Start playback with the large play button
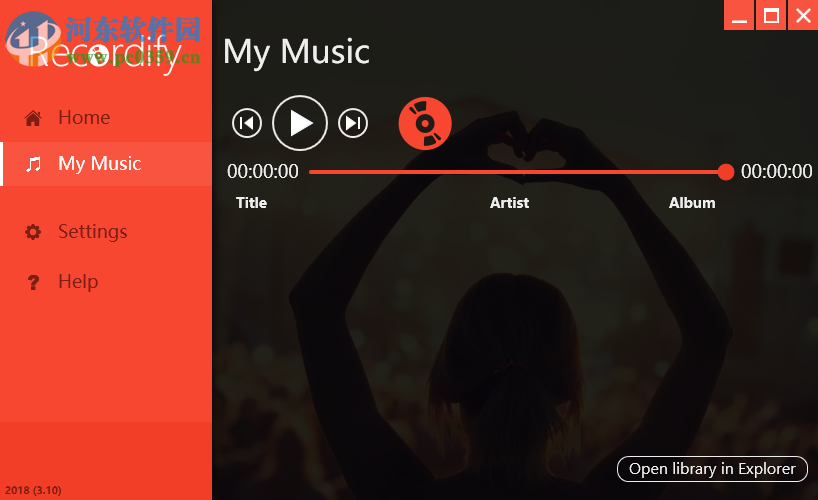818x500 pixels. (x=300, y=123)
